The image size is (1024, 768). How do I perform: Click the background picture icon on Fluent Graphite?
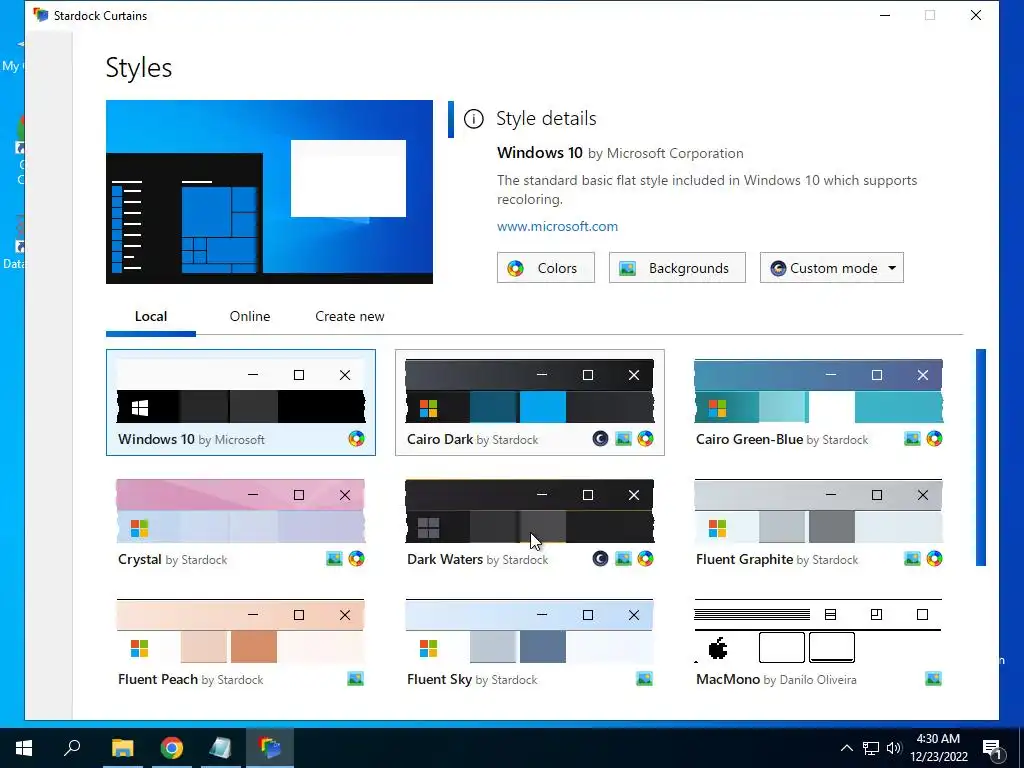[912, 559]
